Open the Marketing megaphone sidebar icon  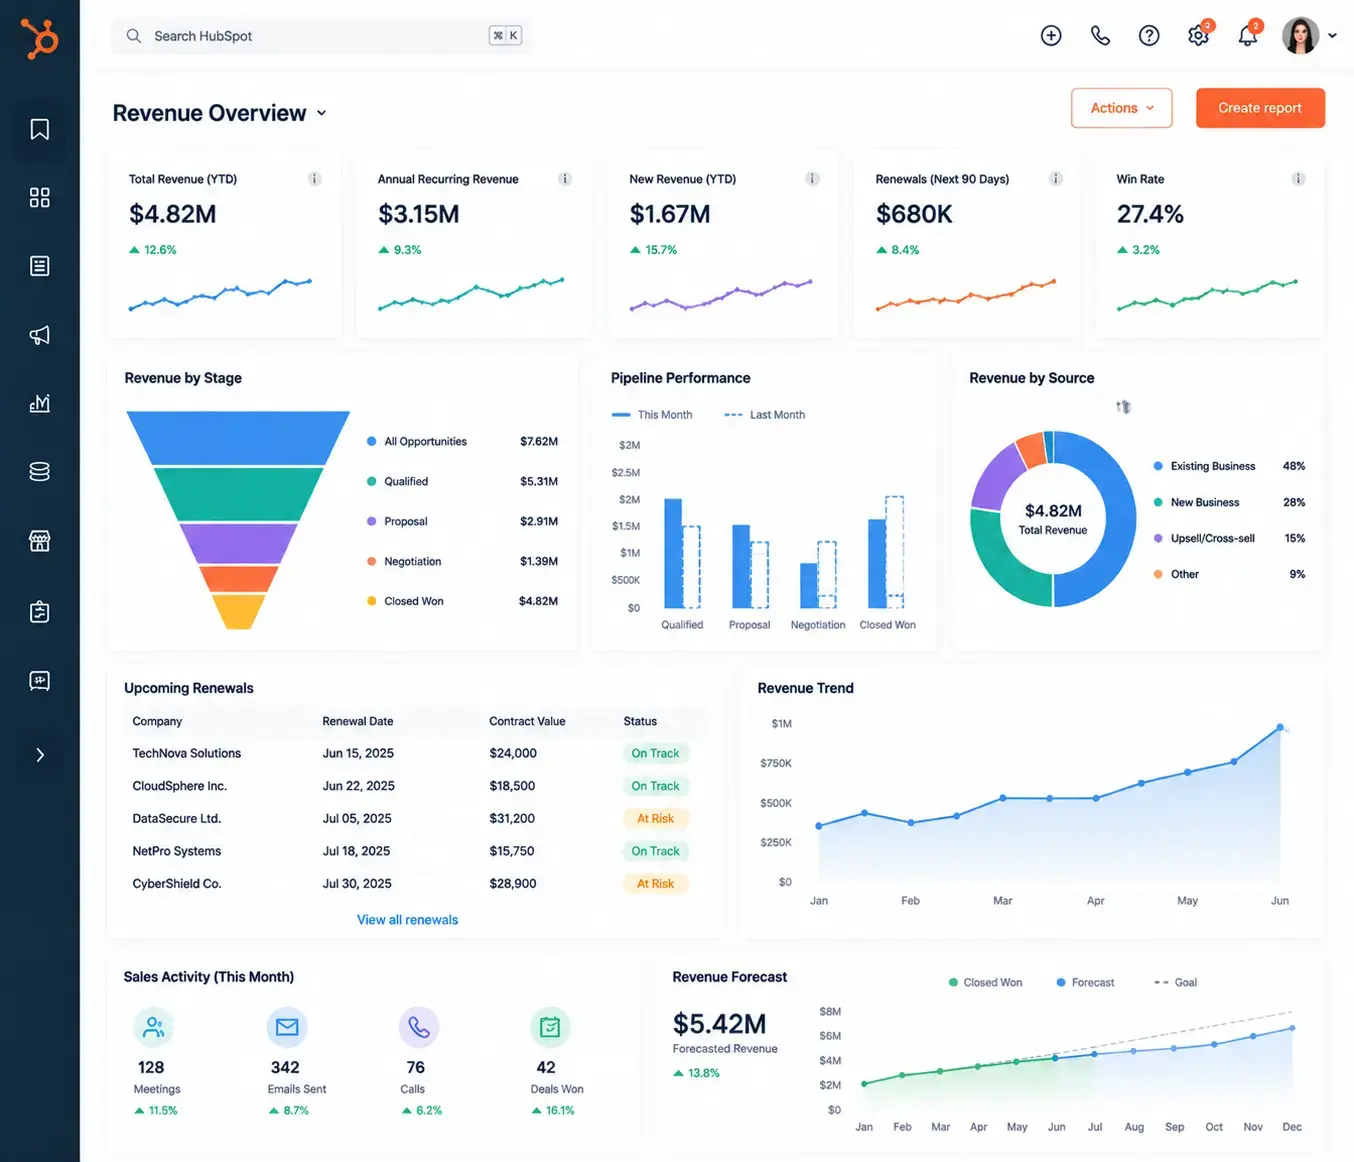[40, 335]
